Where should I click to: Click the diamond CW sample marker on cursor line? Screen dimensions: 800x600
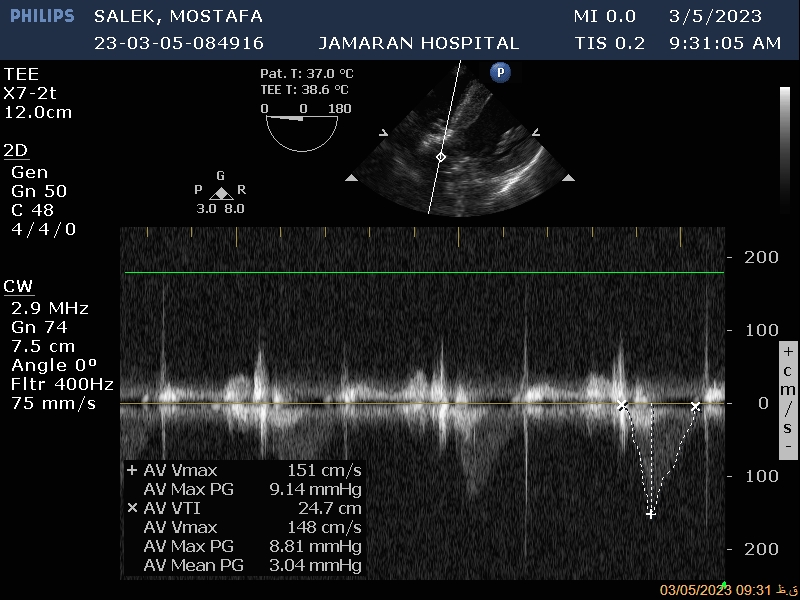[x=440, y=157]
